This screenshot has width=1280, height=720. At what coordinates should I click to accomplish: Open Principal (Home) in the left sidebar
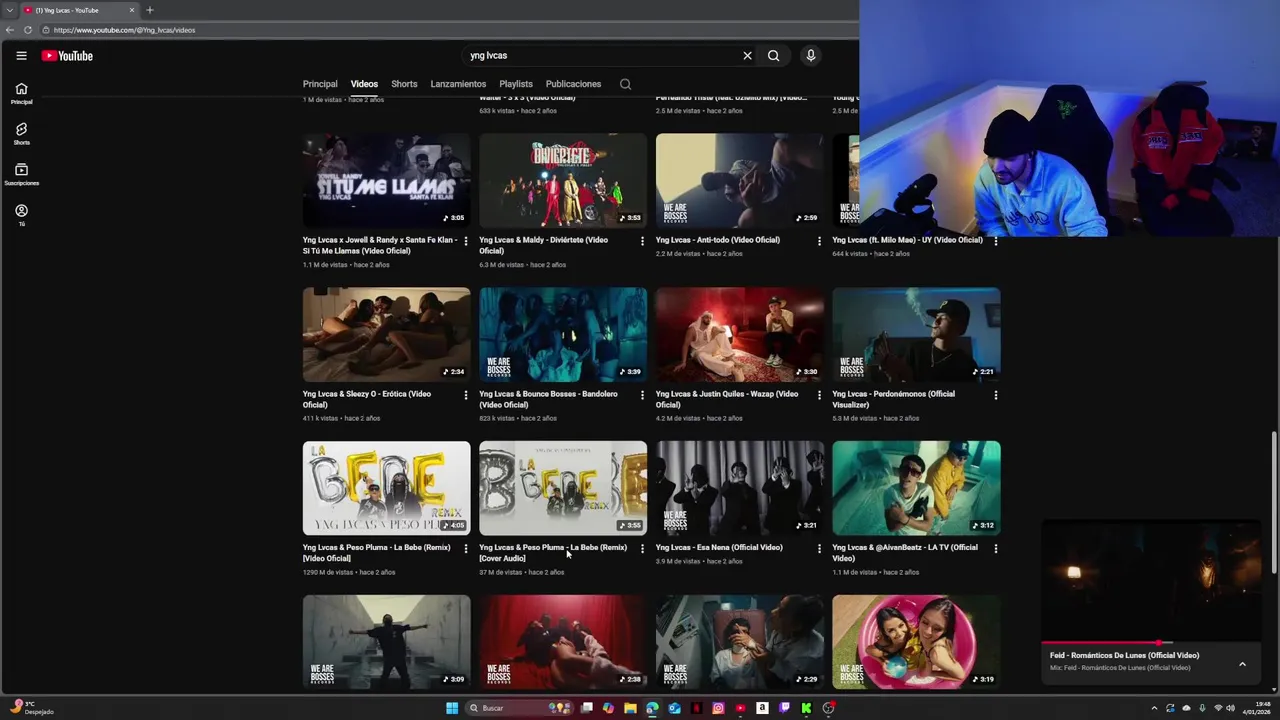tap(21, 94)
